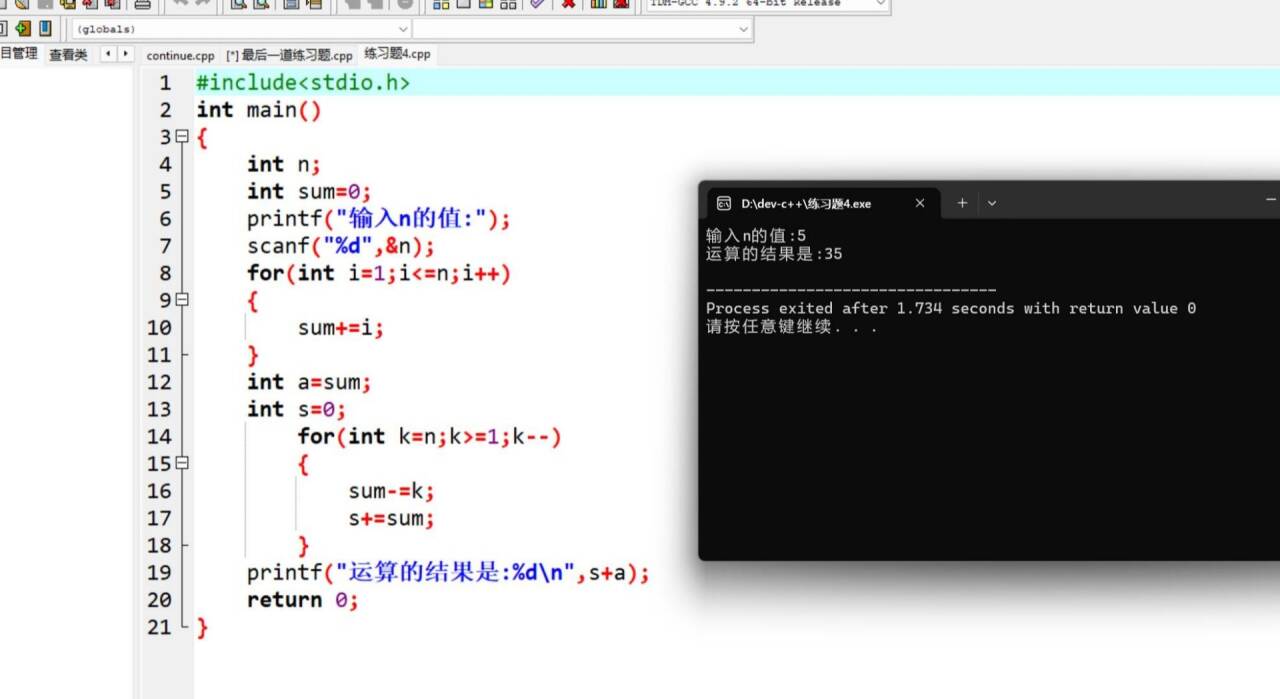Screen dimensions: 1280x699
Task: Click console text '请按任意键继续. . .'
Action: pyautogui.click(x=792, y=327)
